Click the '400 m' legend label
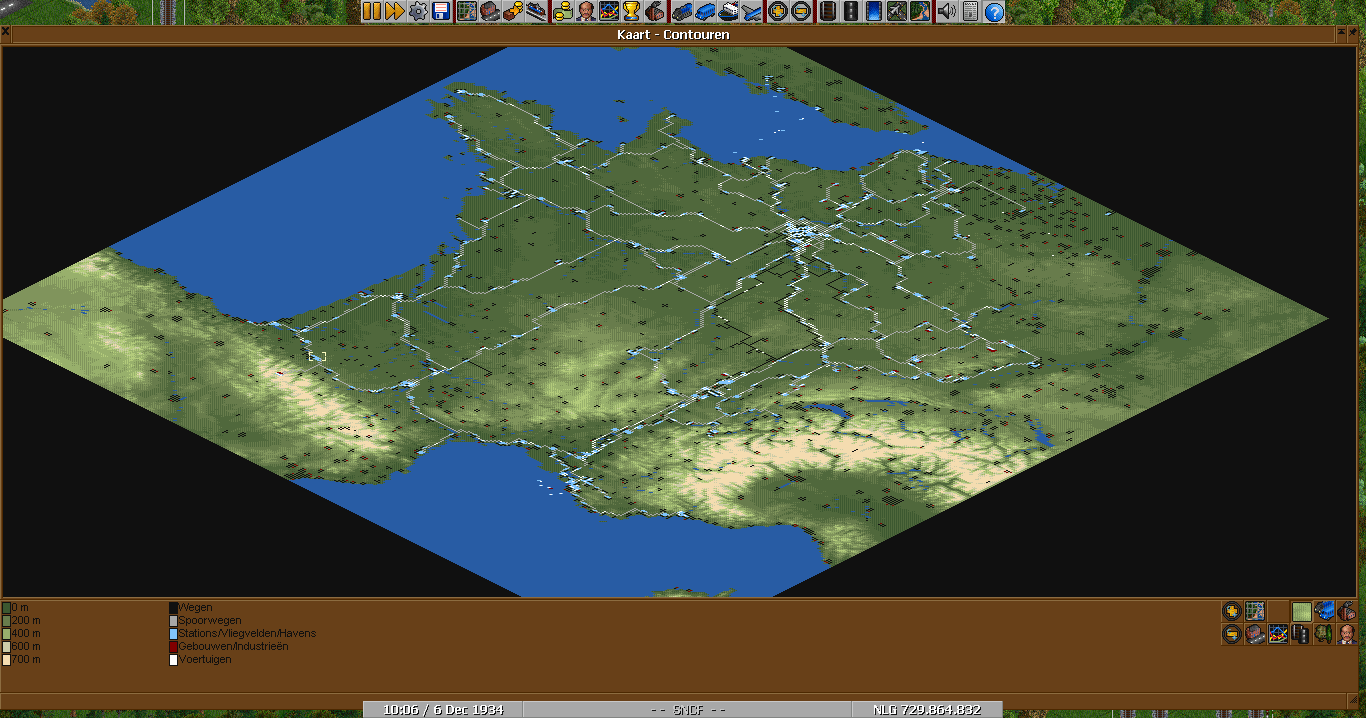This screenshot has width=1366, height=718. pyautogui.click(x=26, y=633)
